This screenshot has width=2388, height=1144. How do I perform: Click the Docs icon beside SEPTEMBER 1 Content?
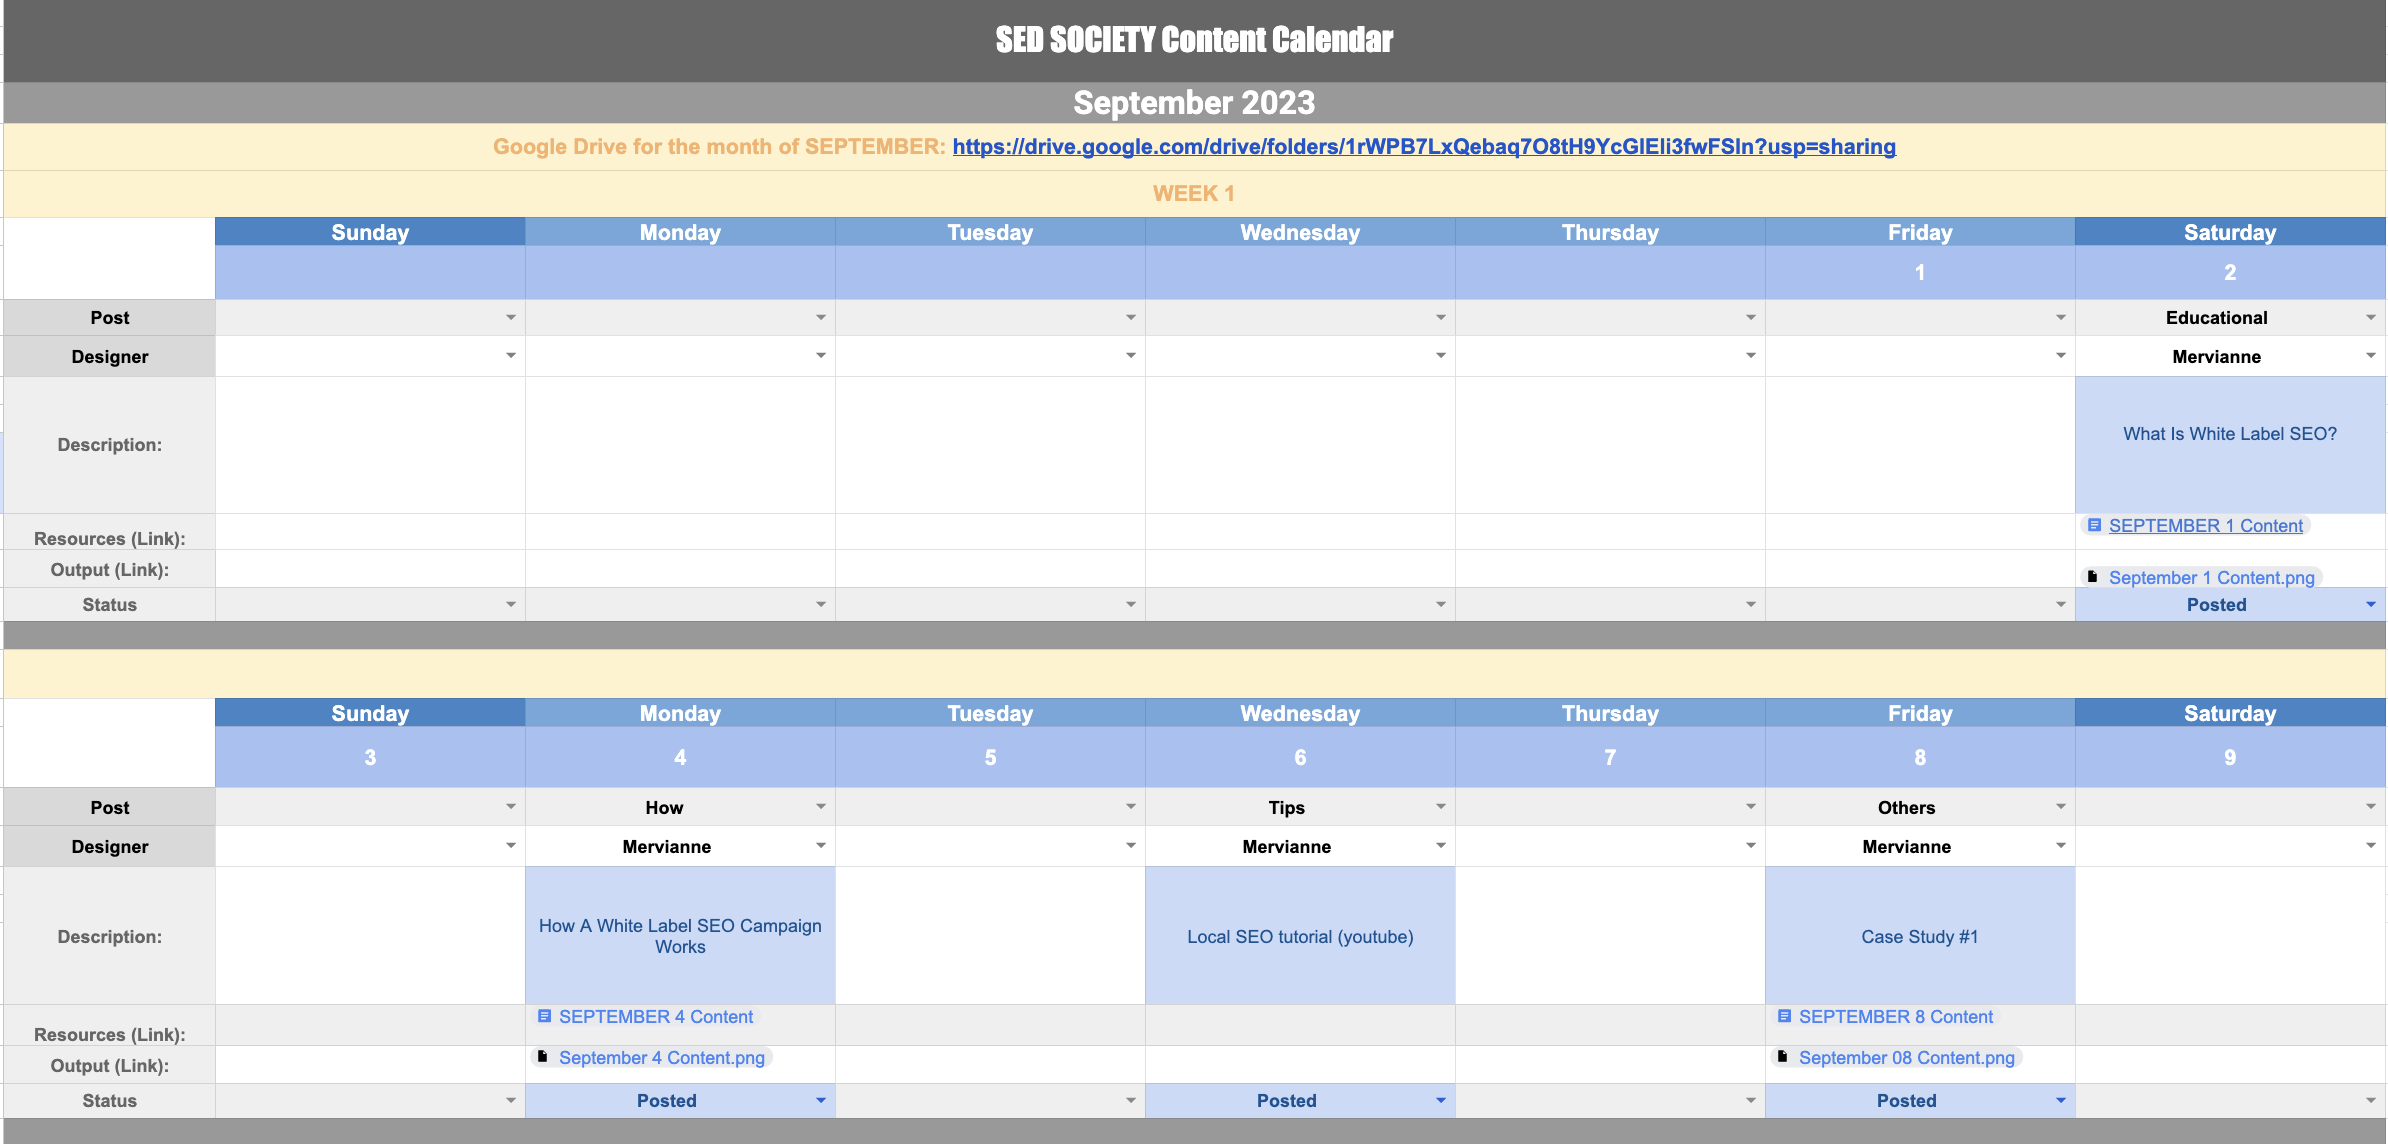click(x=2094, y=525)
